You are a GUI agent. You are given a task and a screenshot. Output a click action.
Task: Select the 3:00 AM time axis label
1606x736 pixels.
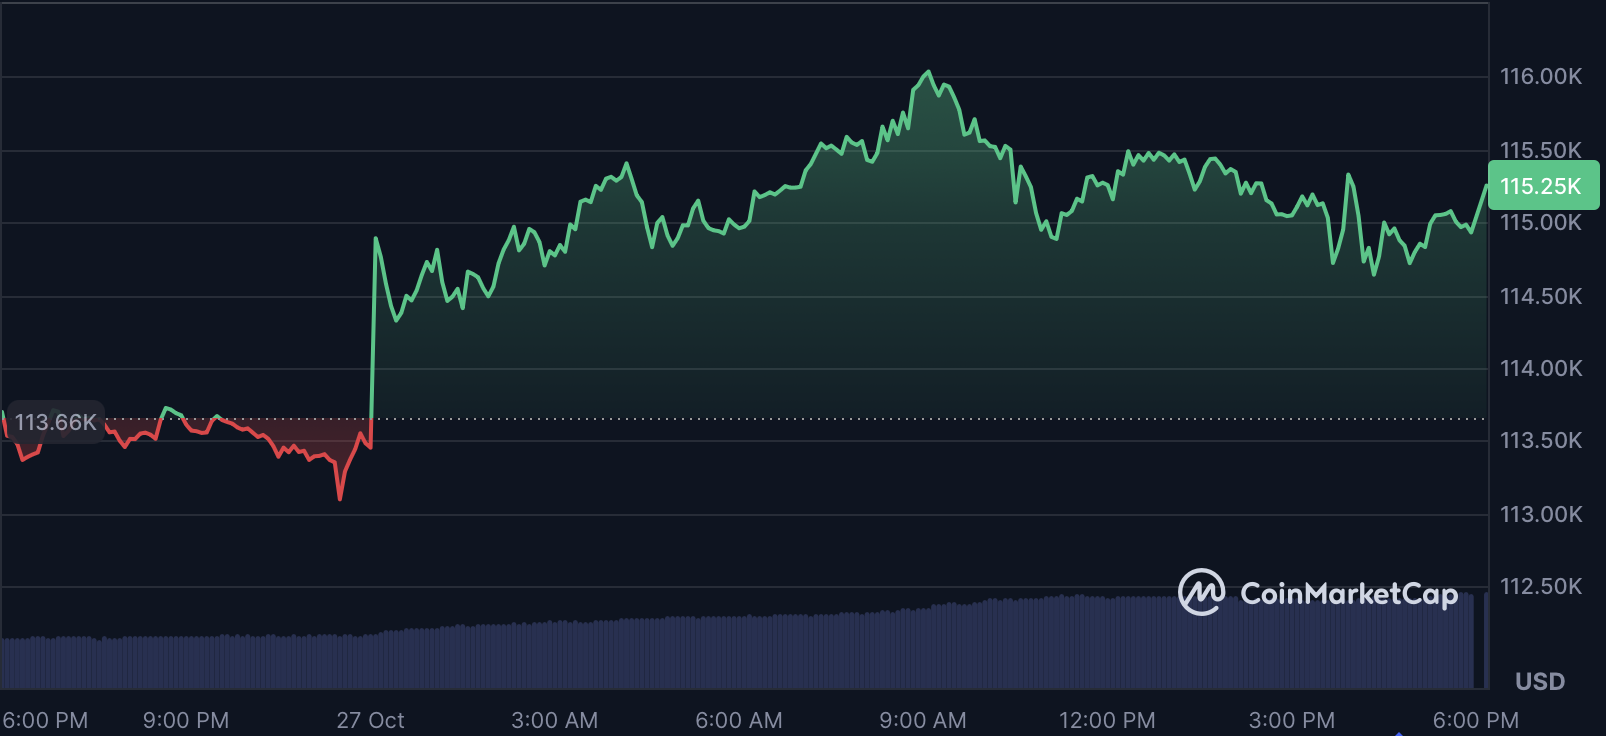[554, 720]
